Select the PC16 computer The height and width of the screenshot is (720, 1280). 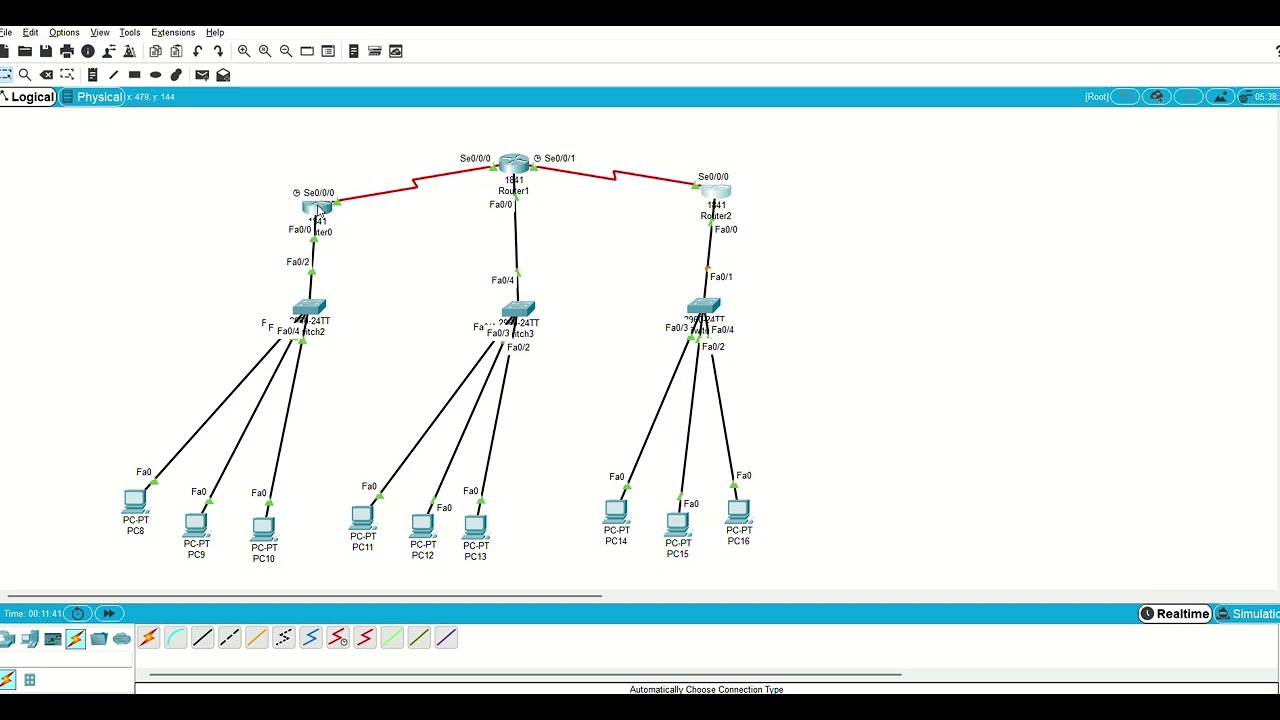[739, 512]
